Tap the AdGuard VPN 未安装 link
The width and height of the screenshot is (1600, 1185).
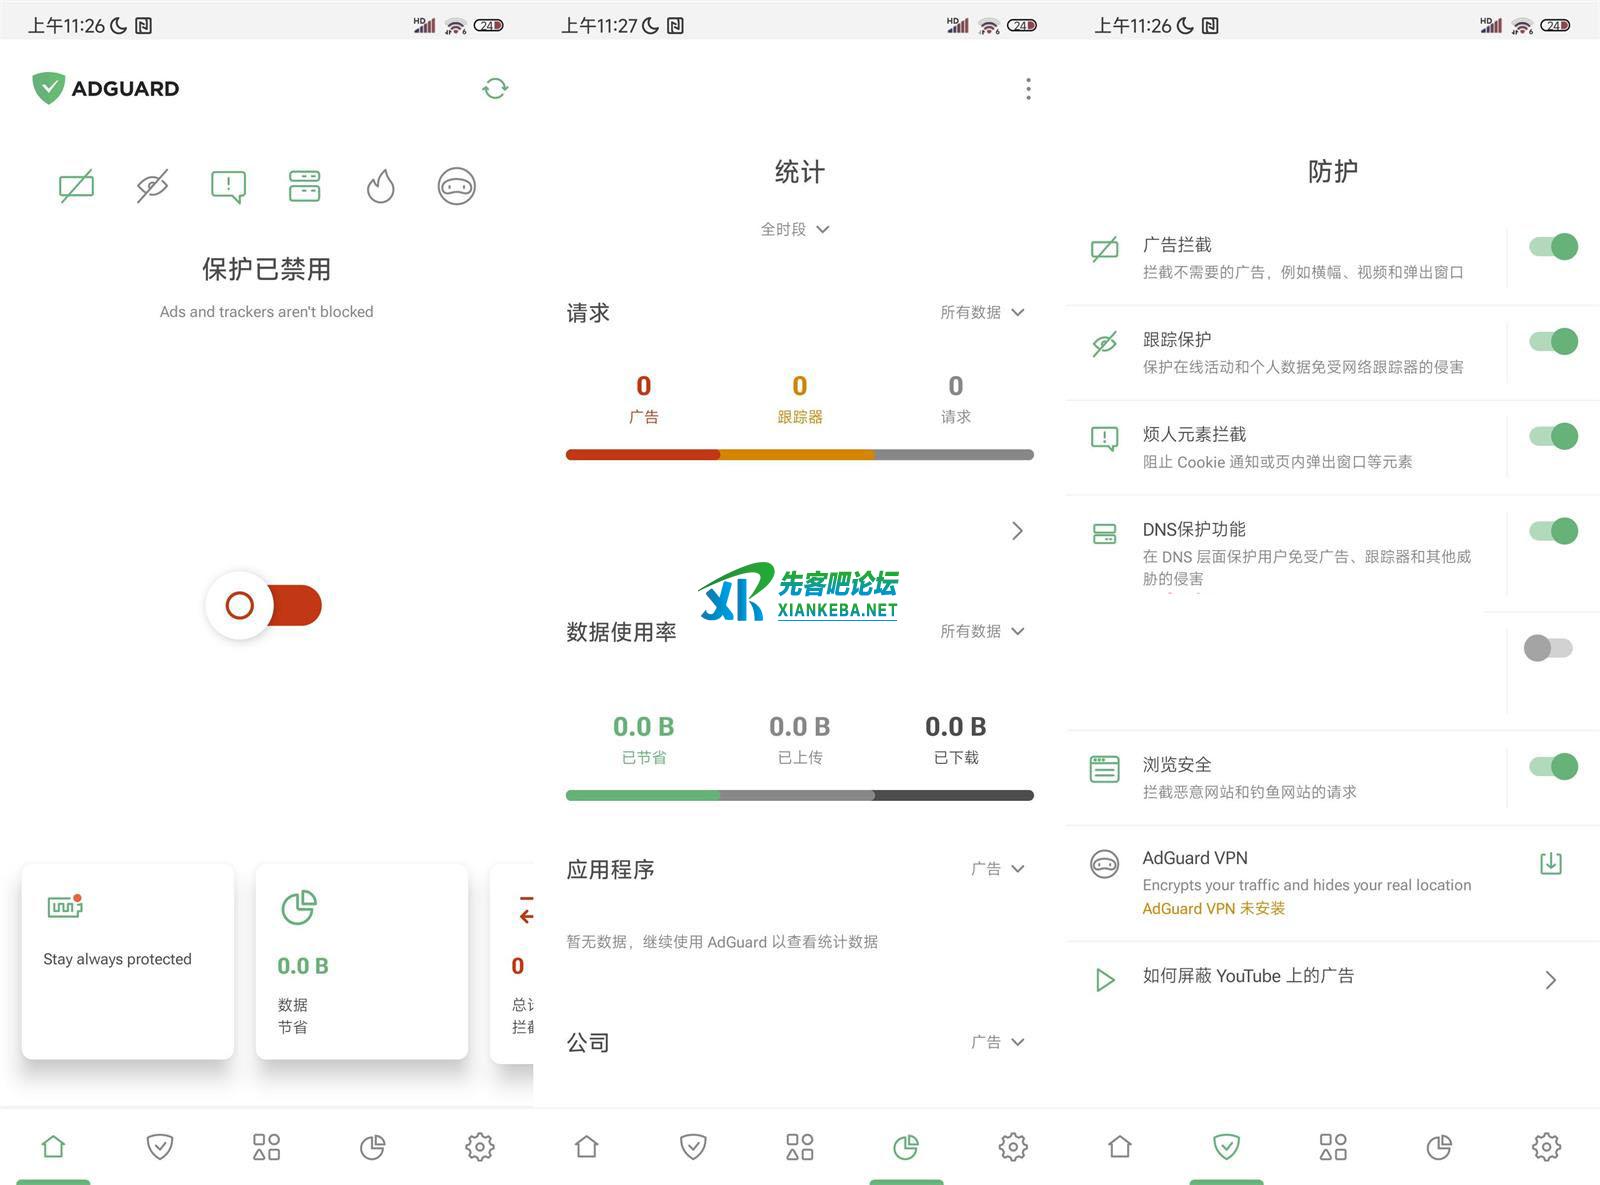click(1213, 908)
